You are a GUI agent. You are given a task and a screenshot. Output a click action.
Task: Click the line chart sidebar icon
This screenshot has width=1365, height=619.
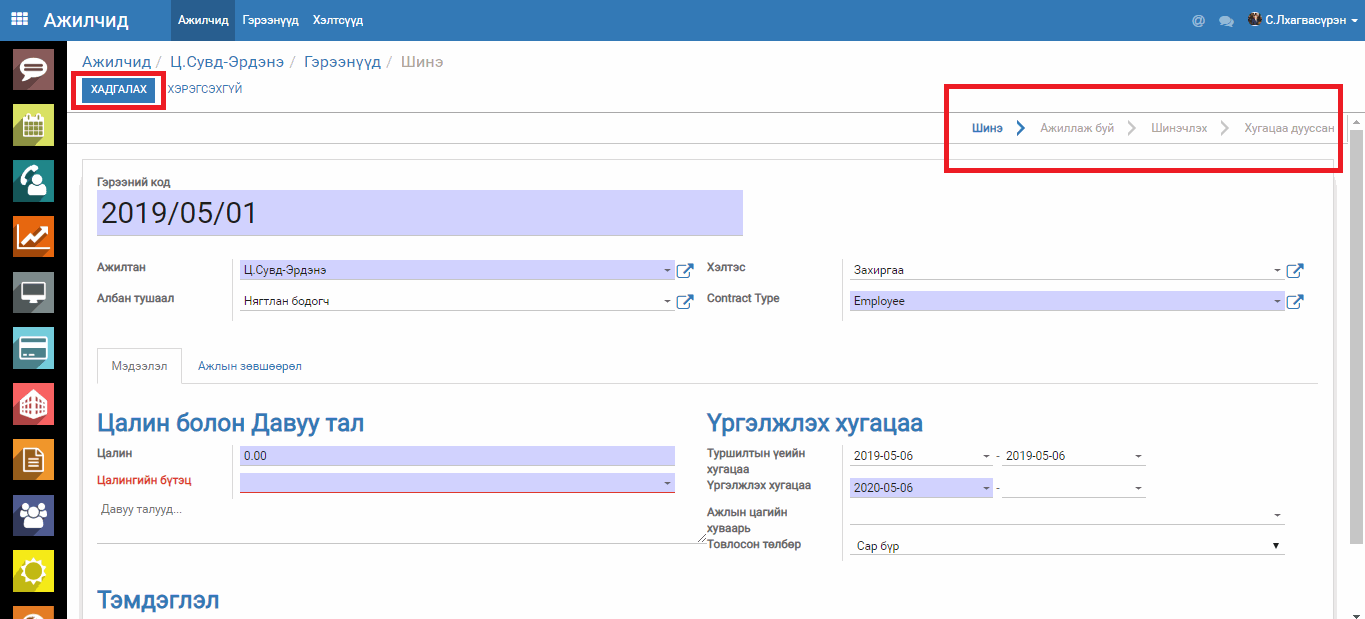[x=33, y=237]
